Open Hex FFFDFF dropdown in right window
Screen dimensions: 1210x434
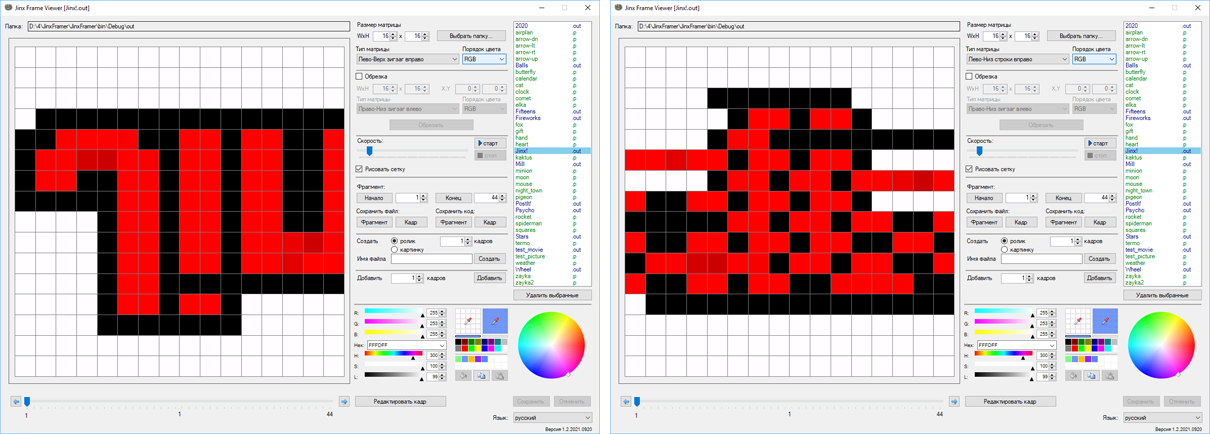1016,345
